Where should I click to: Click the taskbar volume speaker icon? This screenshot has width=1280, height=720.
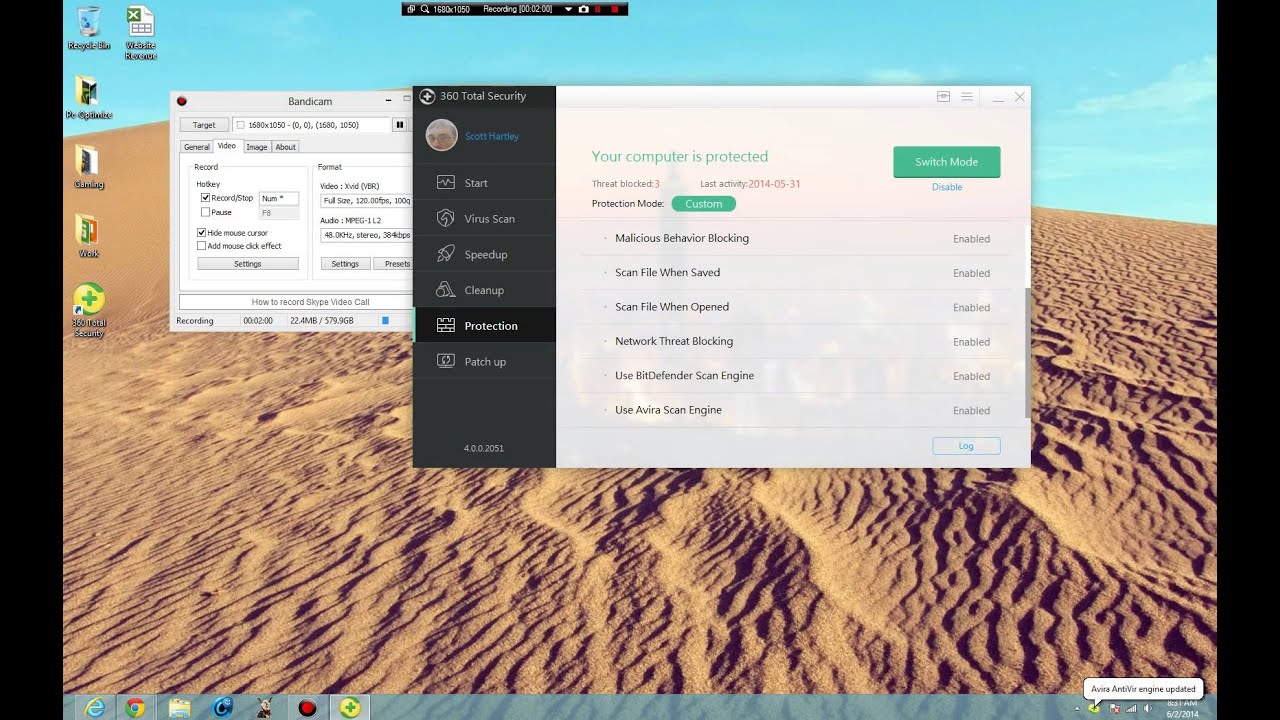[x=1147, y=708]
